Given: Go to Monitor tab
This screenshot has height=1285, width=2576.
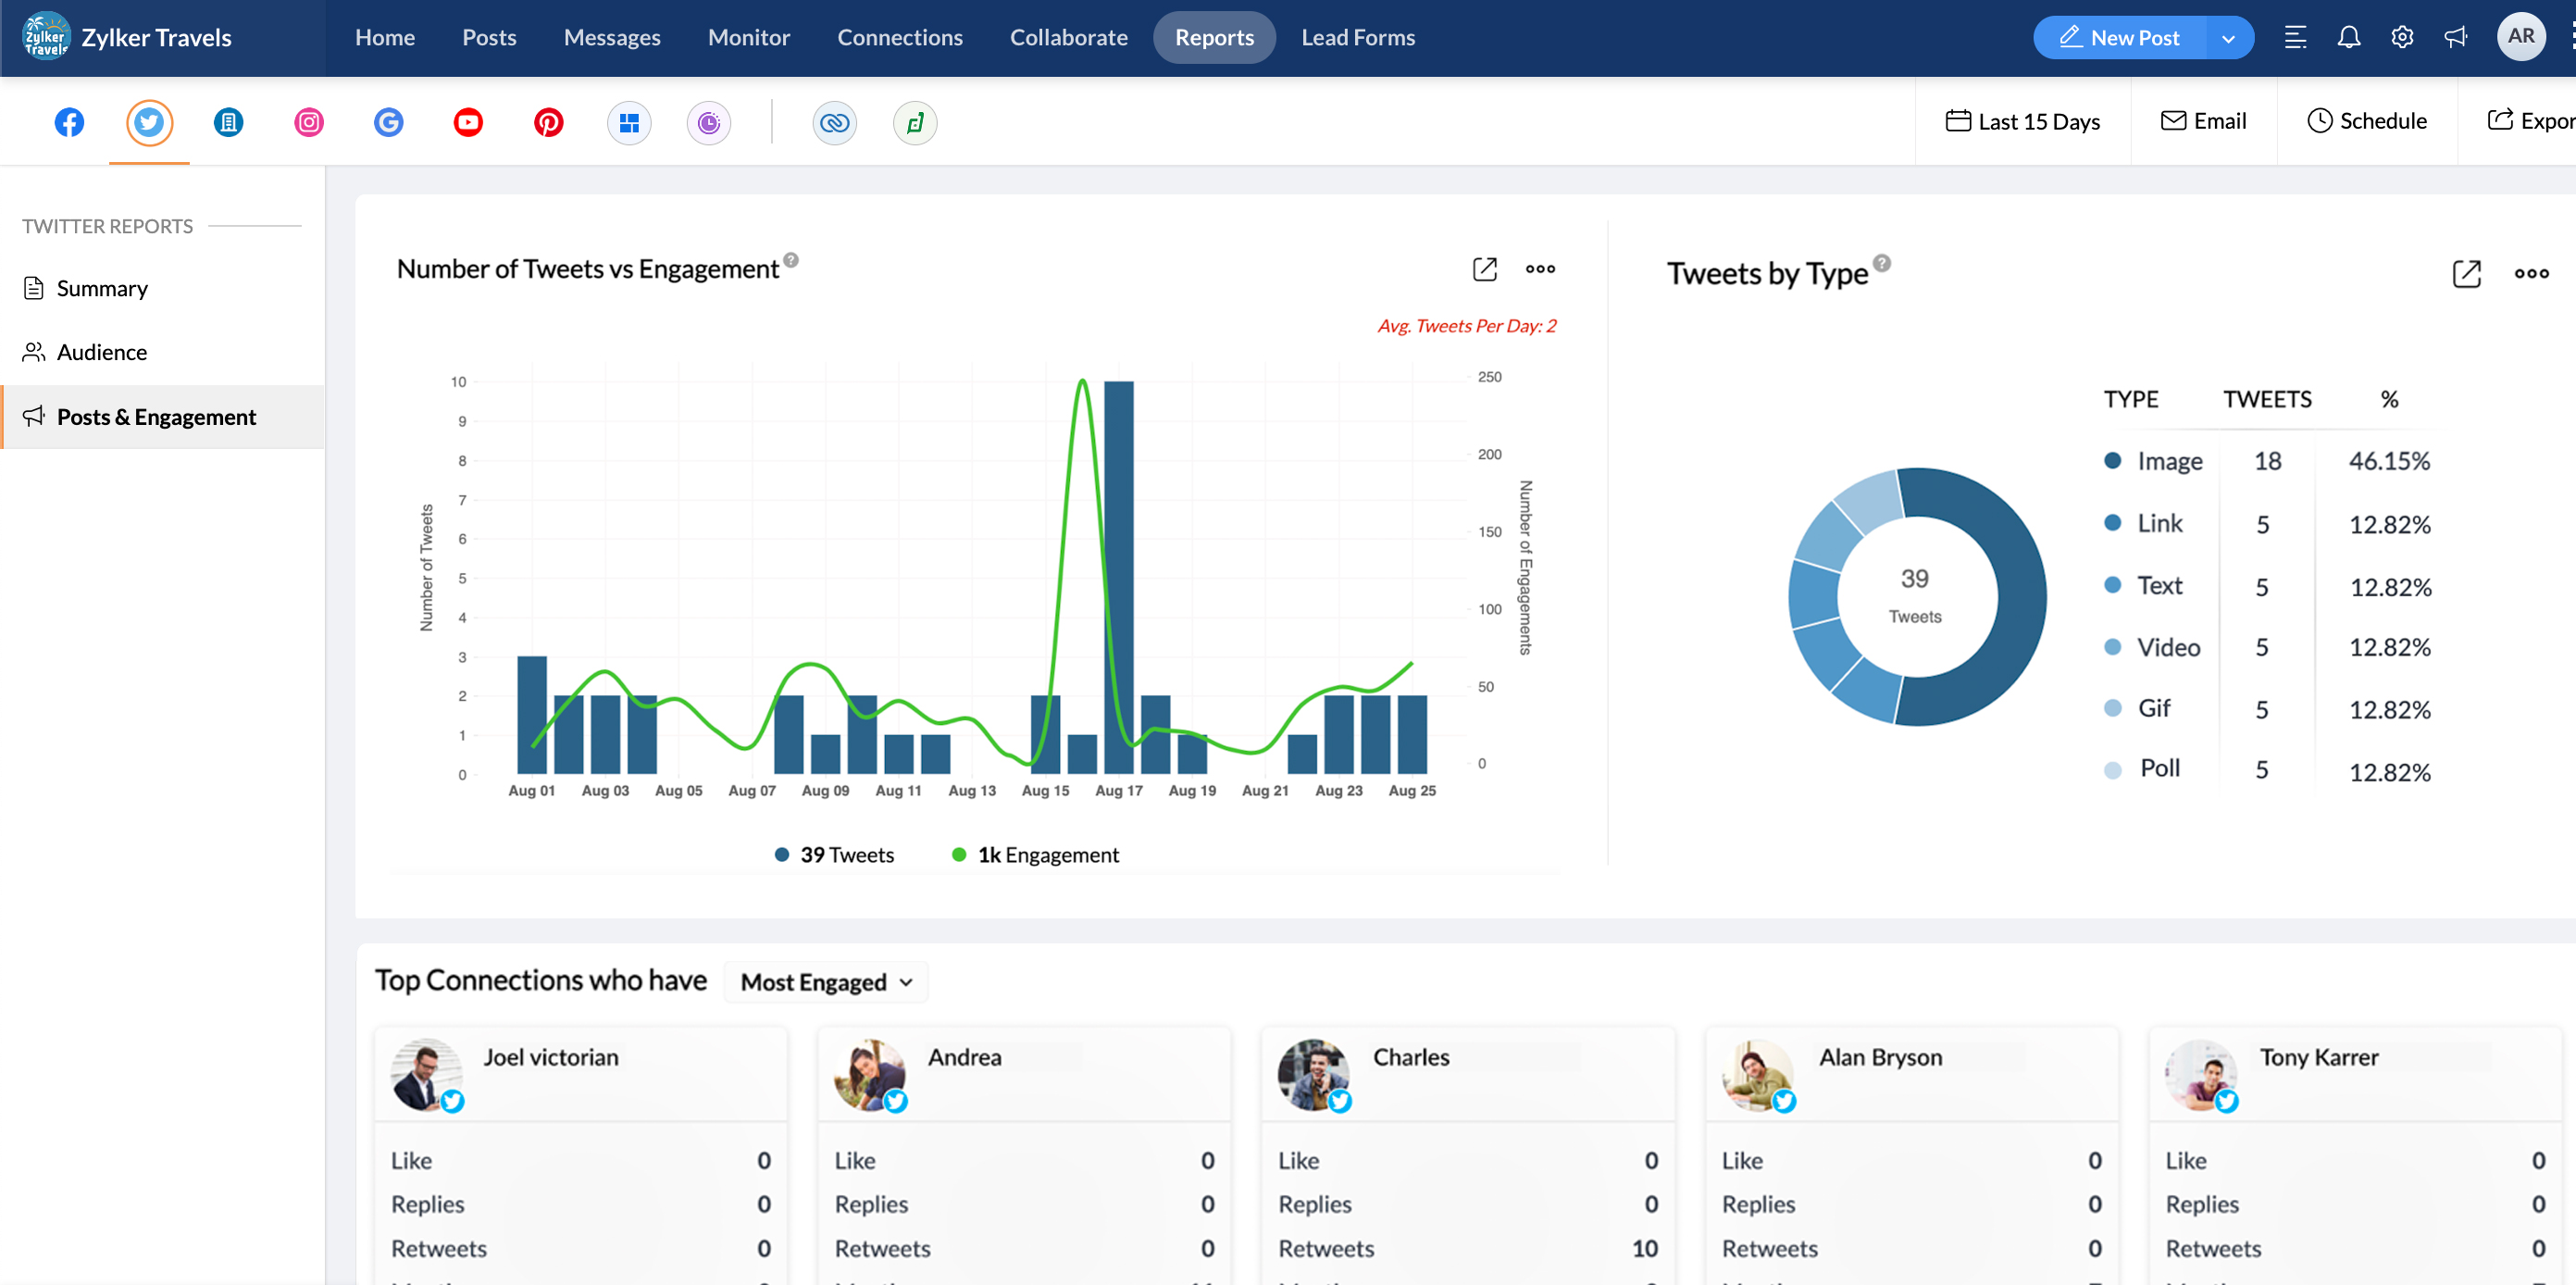Looking at the screenshot, I should coord(748,37).
